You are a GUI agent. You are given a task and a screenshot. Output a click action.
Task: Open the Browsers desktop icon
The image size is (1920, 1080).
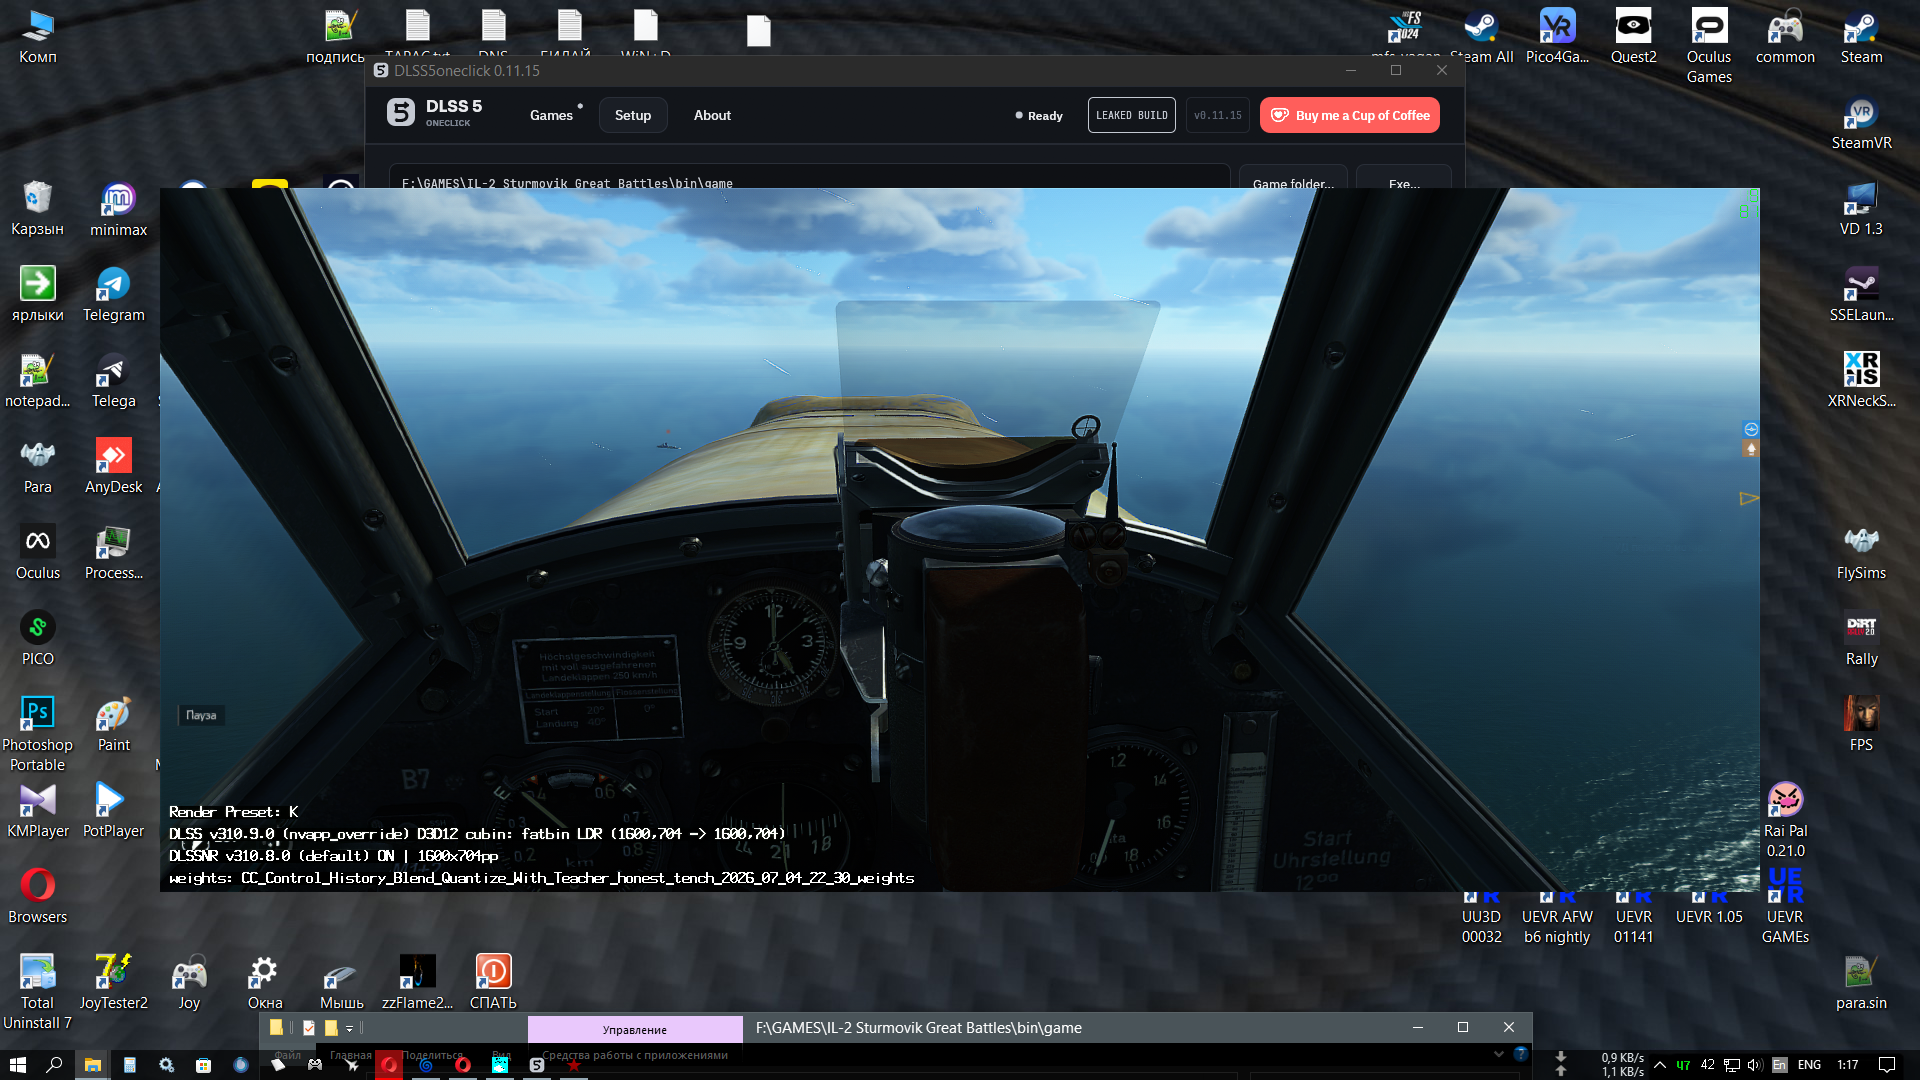(37, 897)
